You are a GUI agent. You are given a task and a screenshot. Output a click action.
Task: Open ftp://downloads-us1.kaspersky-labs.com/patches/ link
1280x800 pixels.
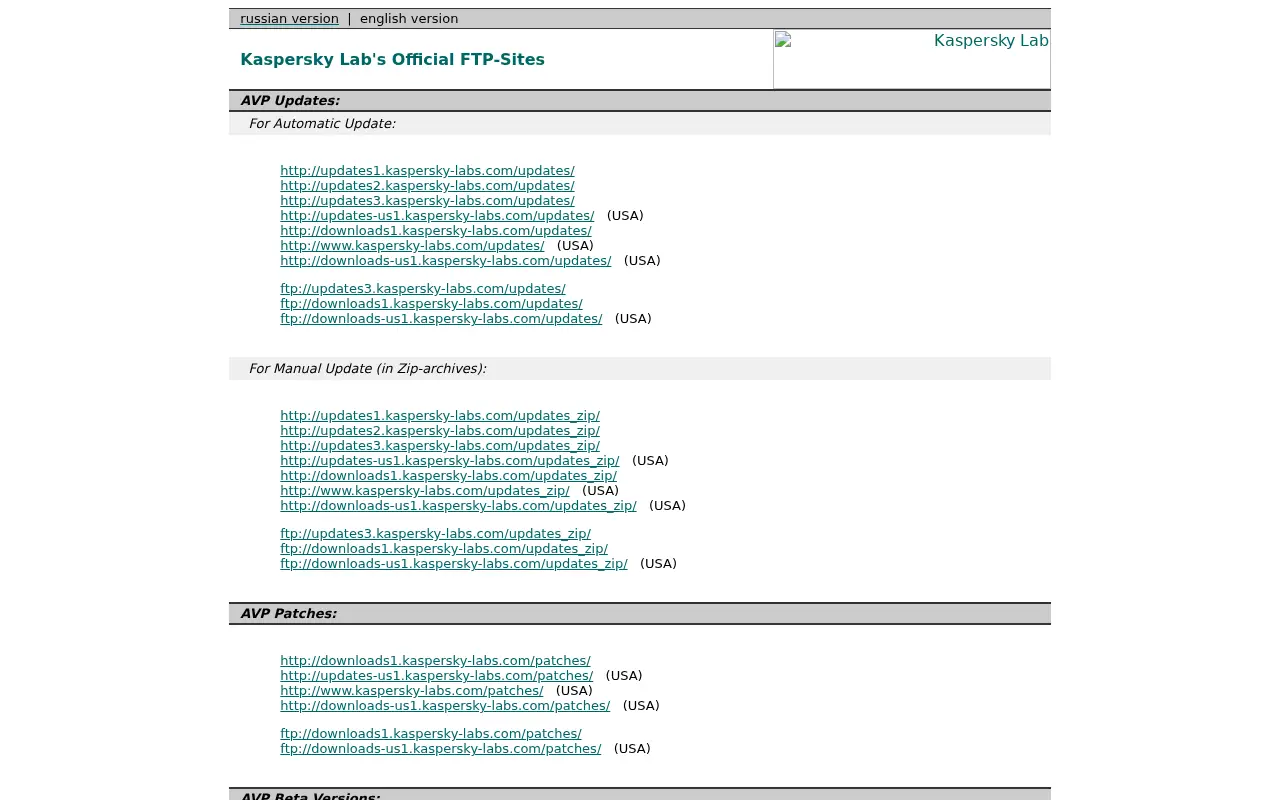(x=441, y=749)
